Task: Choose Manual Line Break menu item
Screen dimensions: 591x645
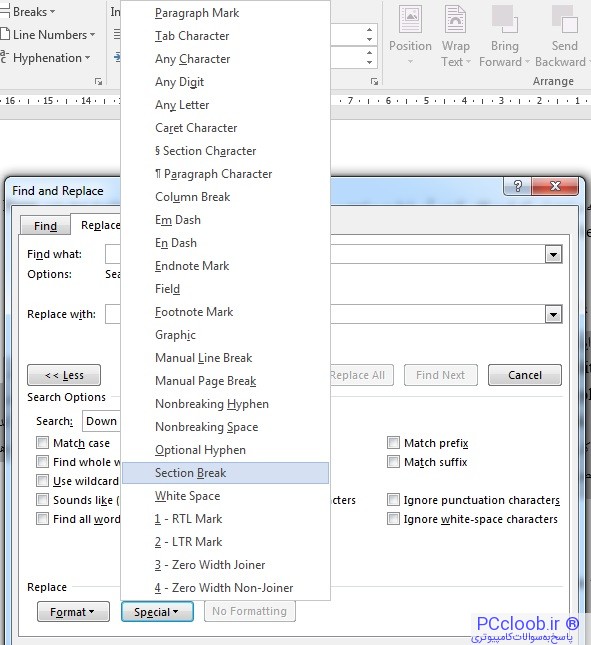Action: [225, 358]
